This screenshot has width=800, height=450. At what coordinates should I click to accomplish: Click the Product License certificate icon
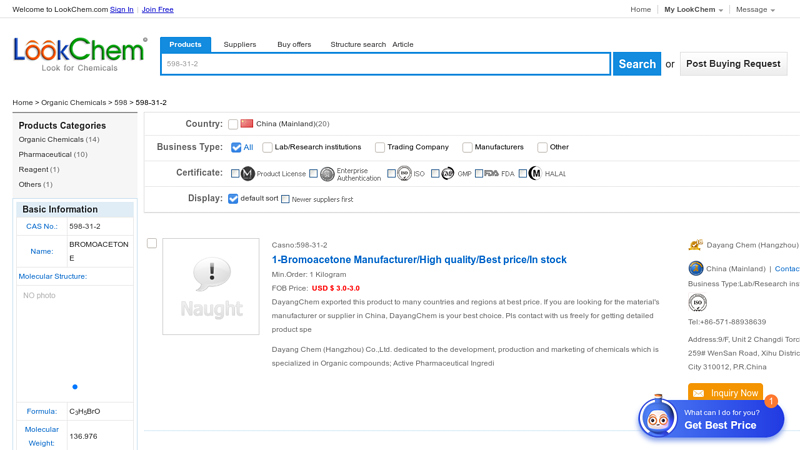[x=248, y=174]
